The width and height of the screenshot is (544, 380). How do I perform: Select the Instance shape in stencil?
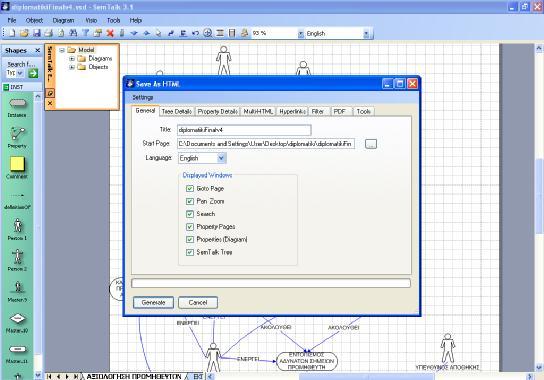coord(17,103)
